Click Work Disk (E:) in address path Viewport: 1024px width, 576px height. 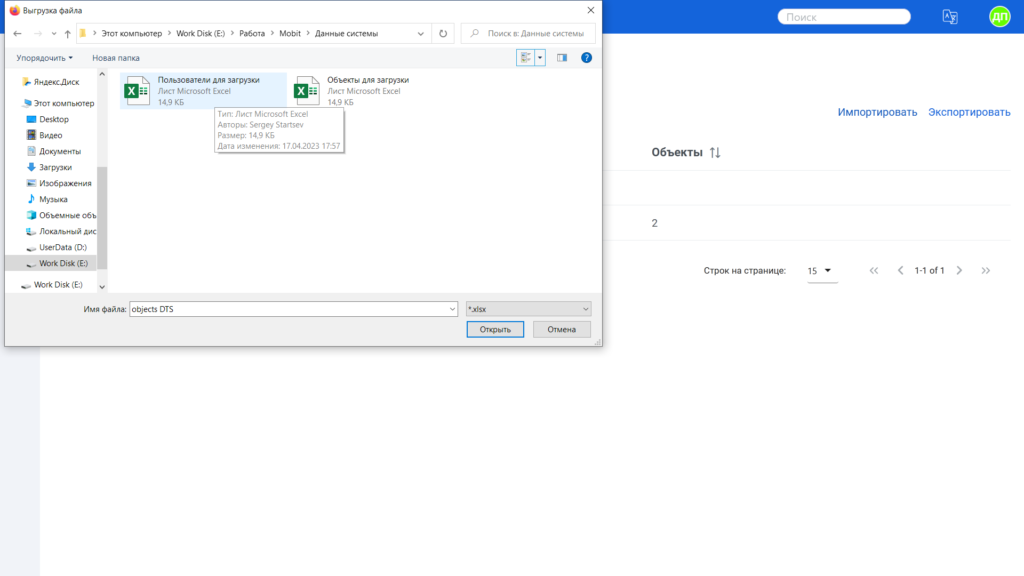pyautogui.click(x=200, y=33)
